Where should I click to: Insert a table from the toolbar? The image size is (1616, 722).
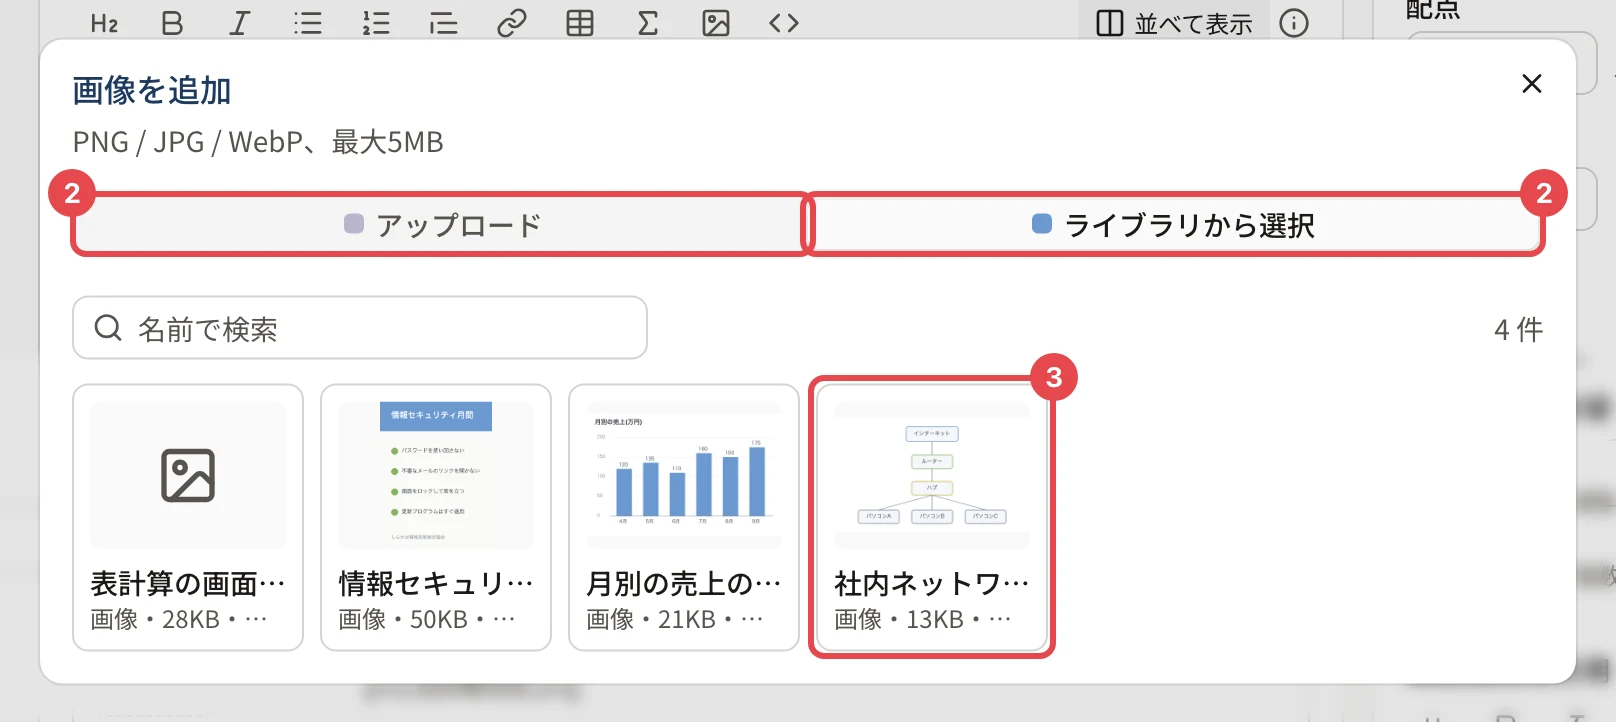(580, 23)
